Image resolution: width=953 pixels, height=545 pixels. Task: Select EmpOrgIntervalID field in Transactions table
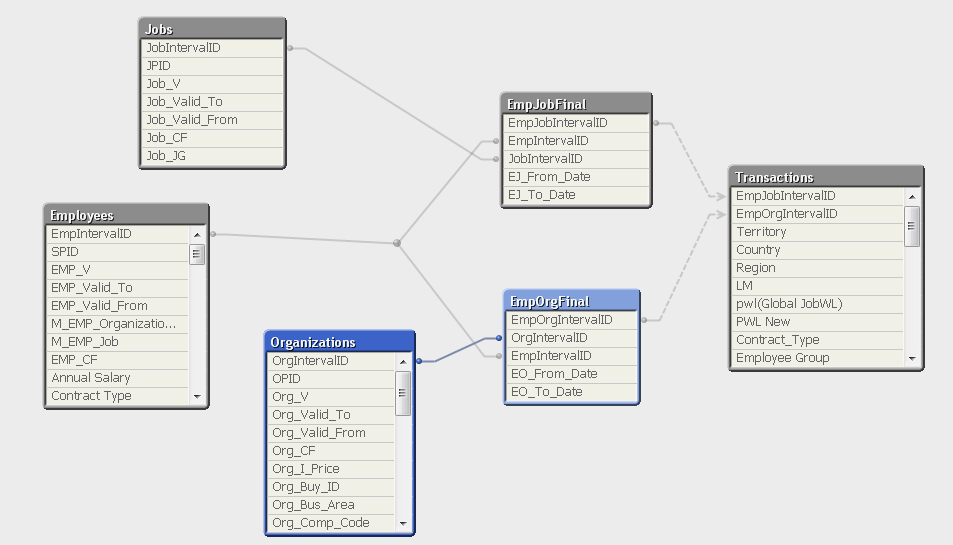[x=818, y=214]
